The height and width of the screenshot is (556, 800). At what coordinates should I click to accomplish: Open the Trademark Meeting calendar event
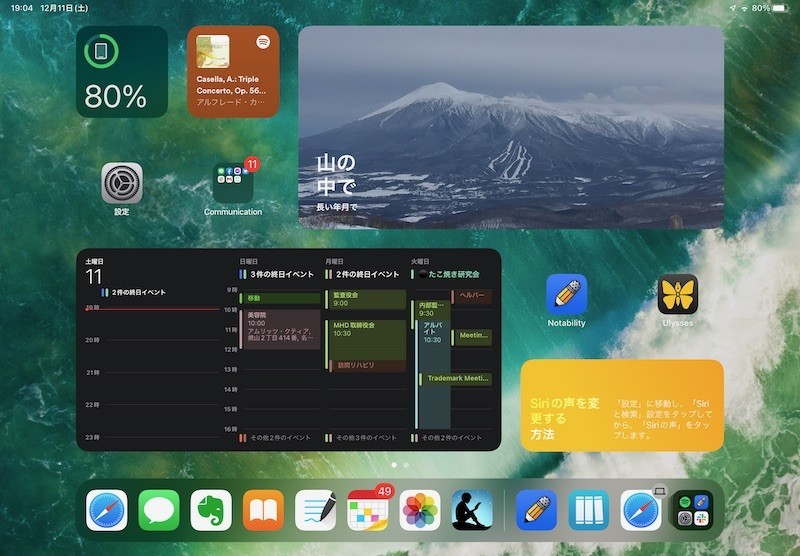pos(456,378)
